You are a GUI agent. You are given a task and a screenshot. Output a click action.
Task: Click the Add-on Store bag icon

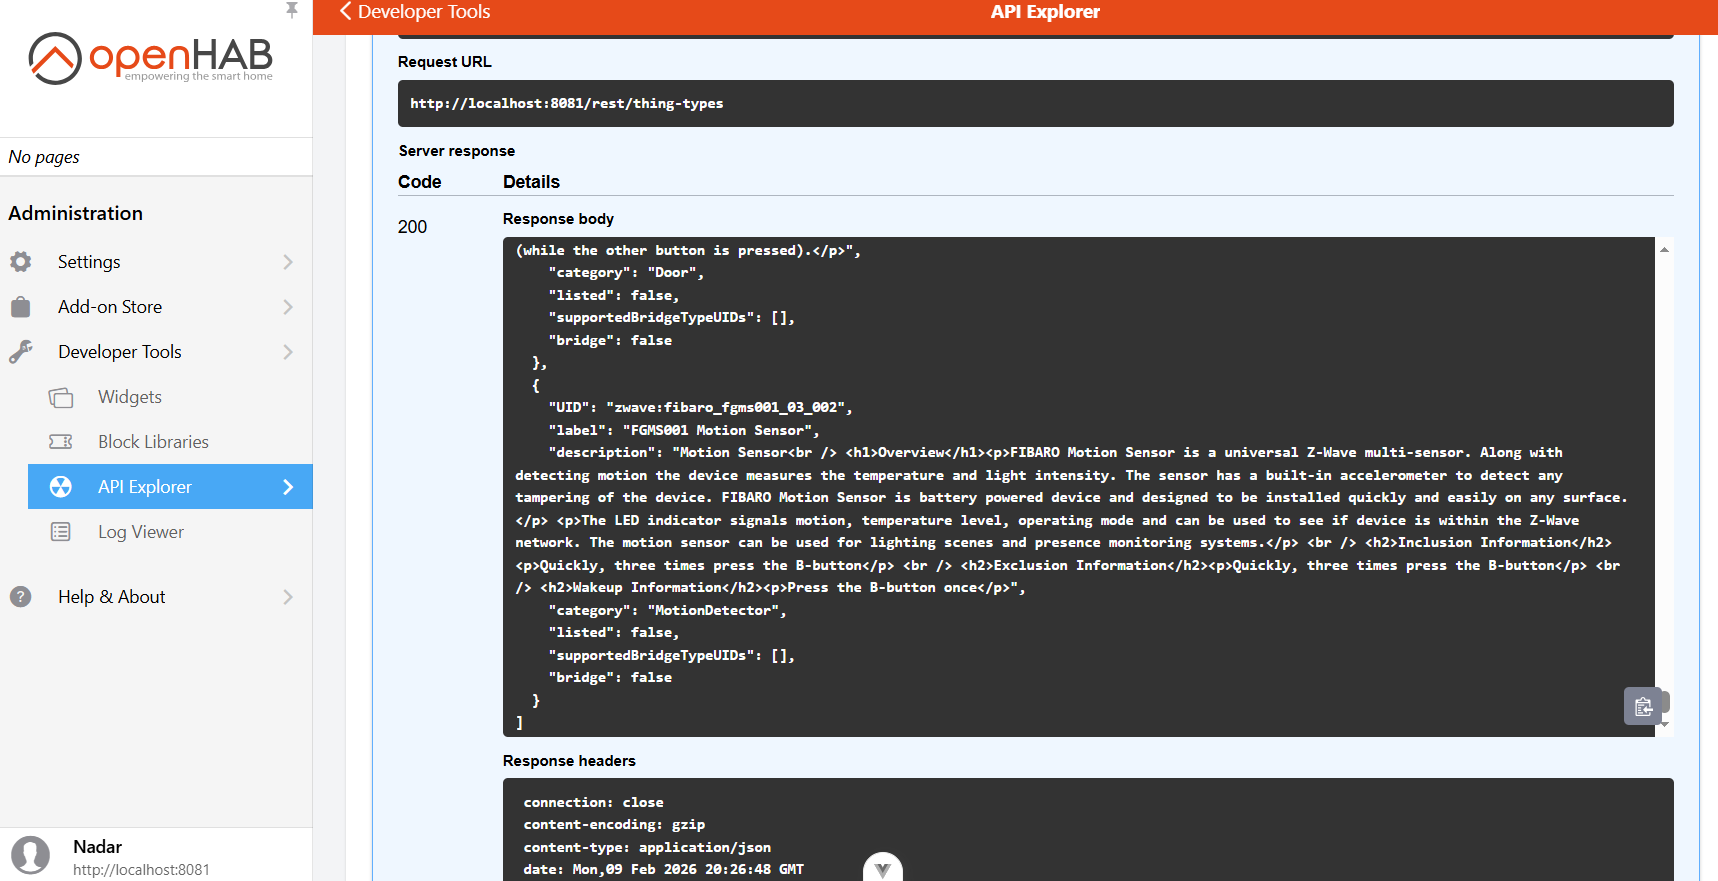pos(21,307)
